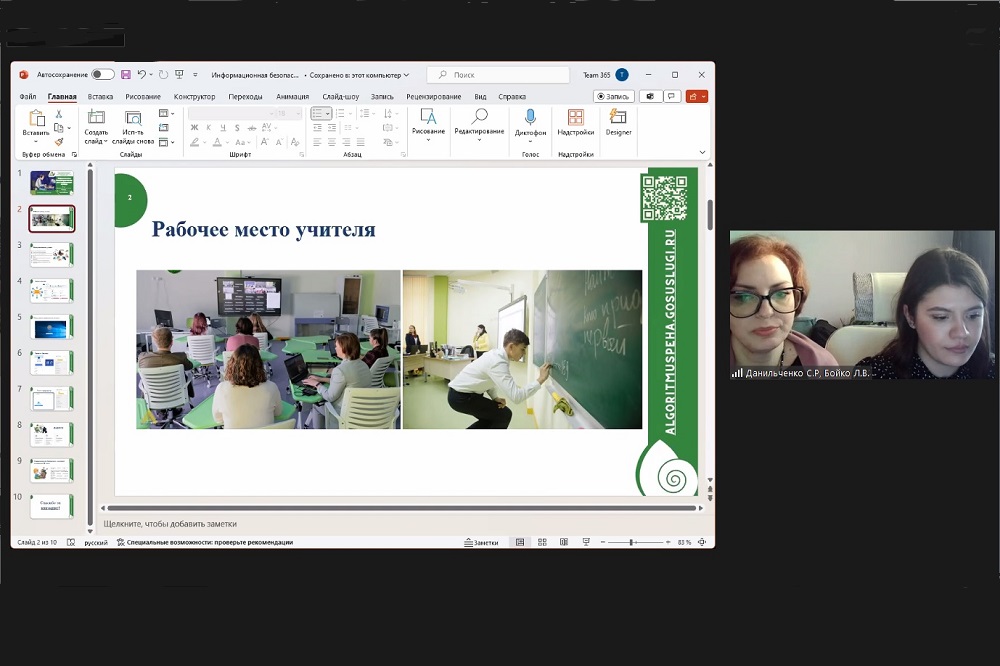Click the Надстройки add-ins icon
The image size is (1000, 666).
575,117
